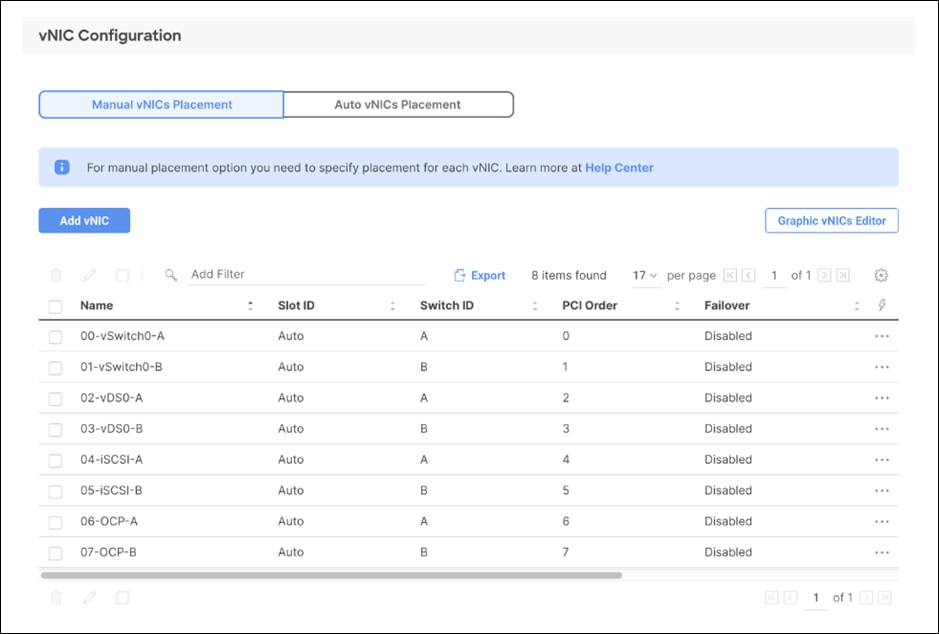
Task: Go to previous page in top pagination
Action: [748, 275]
